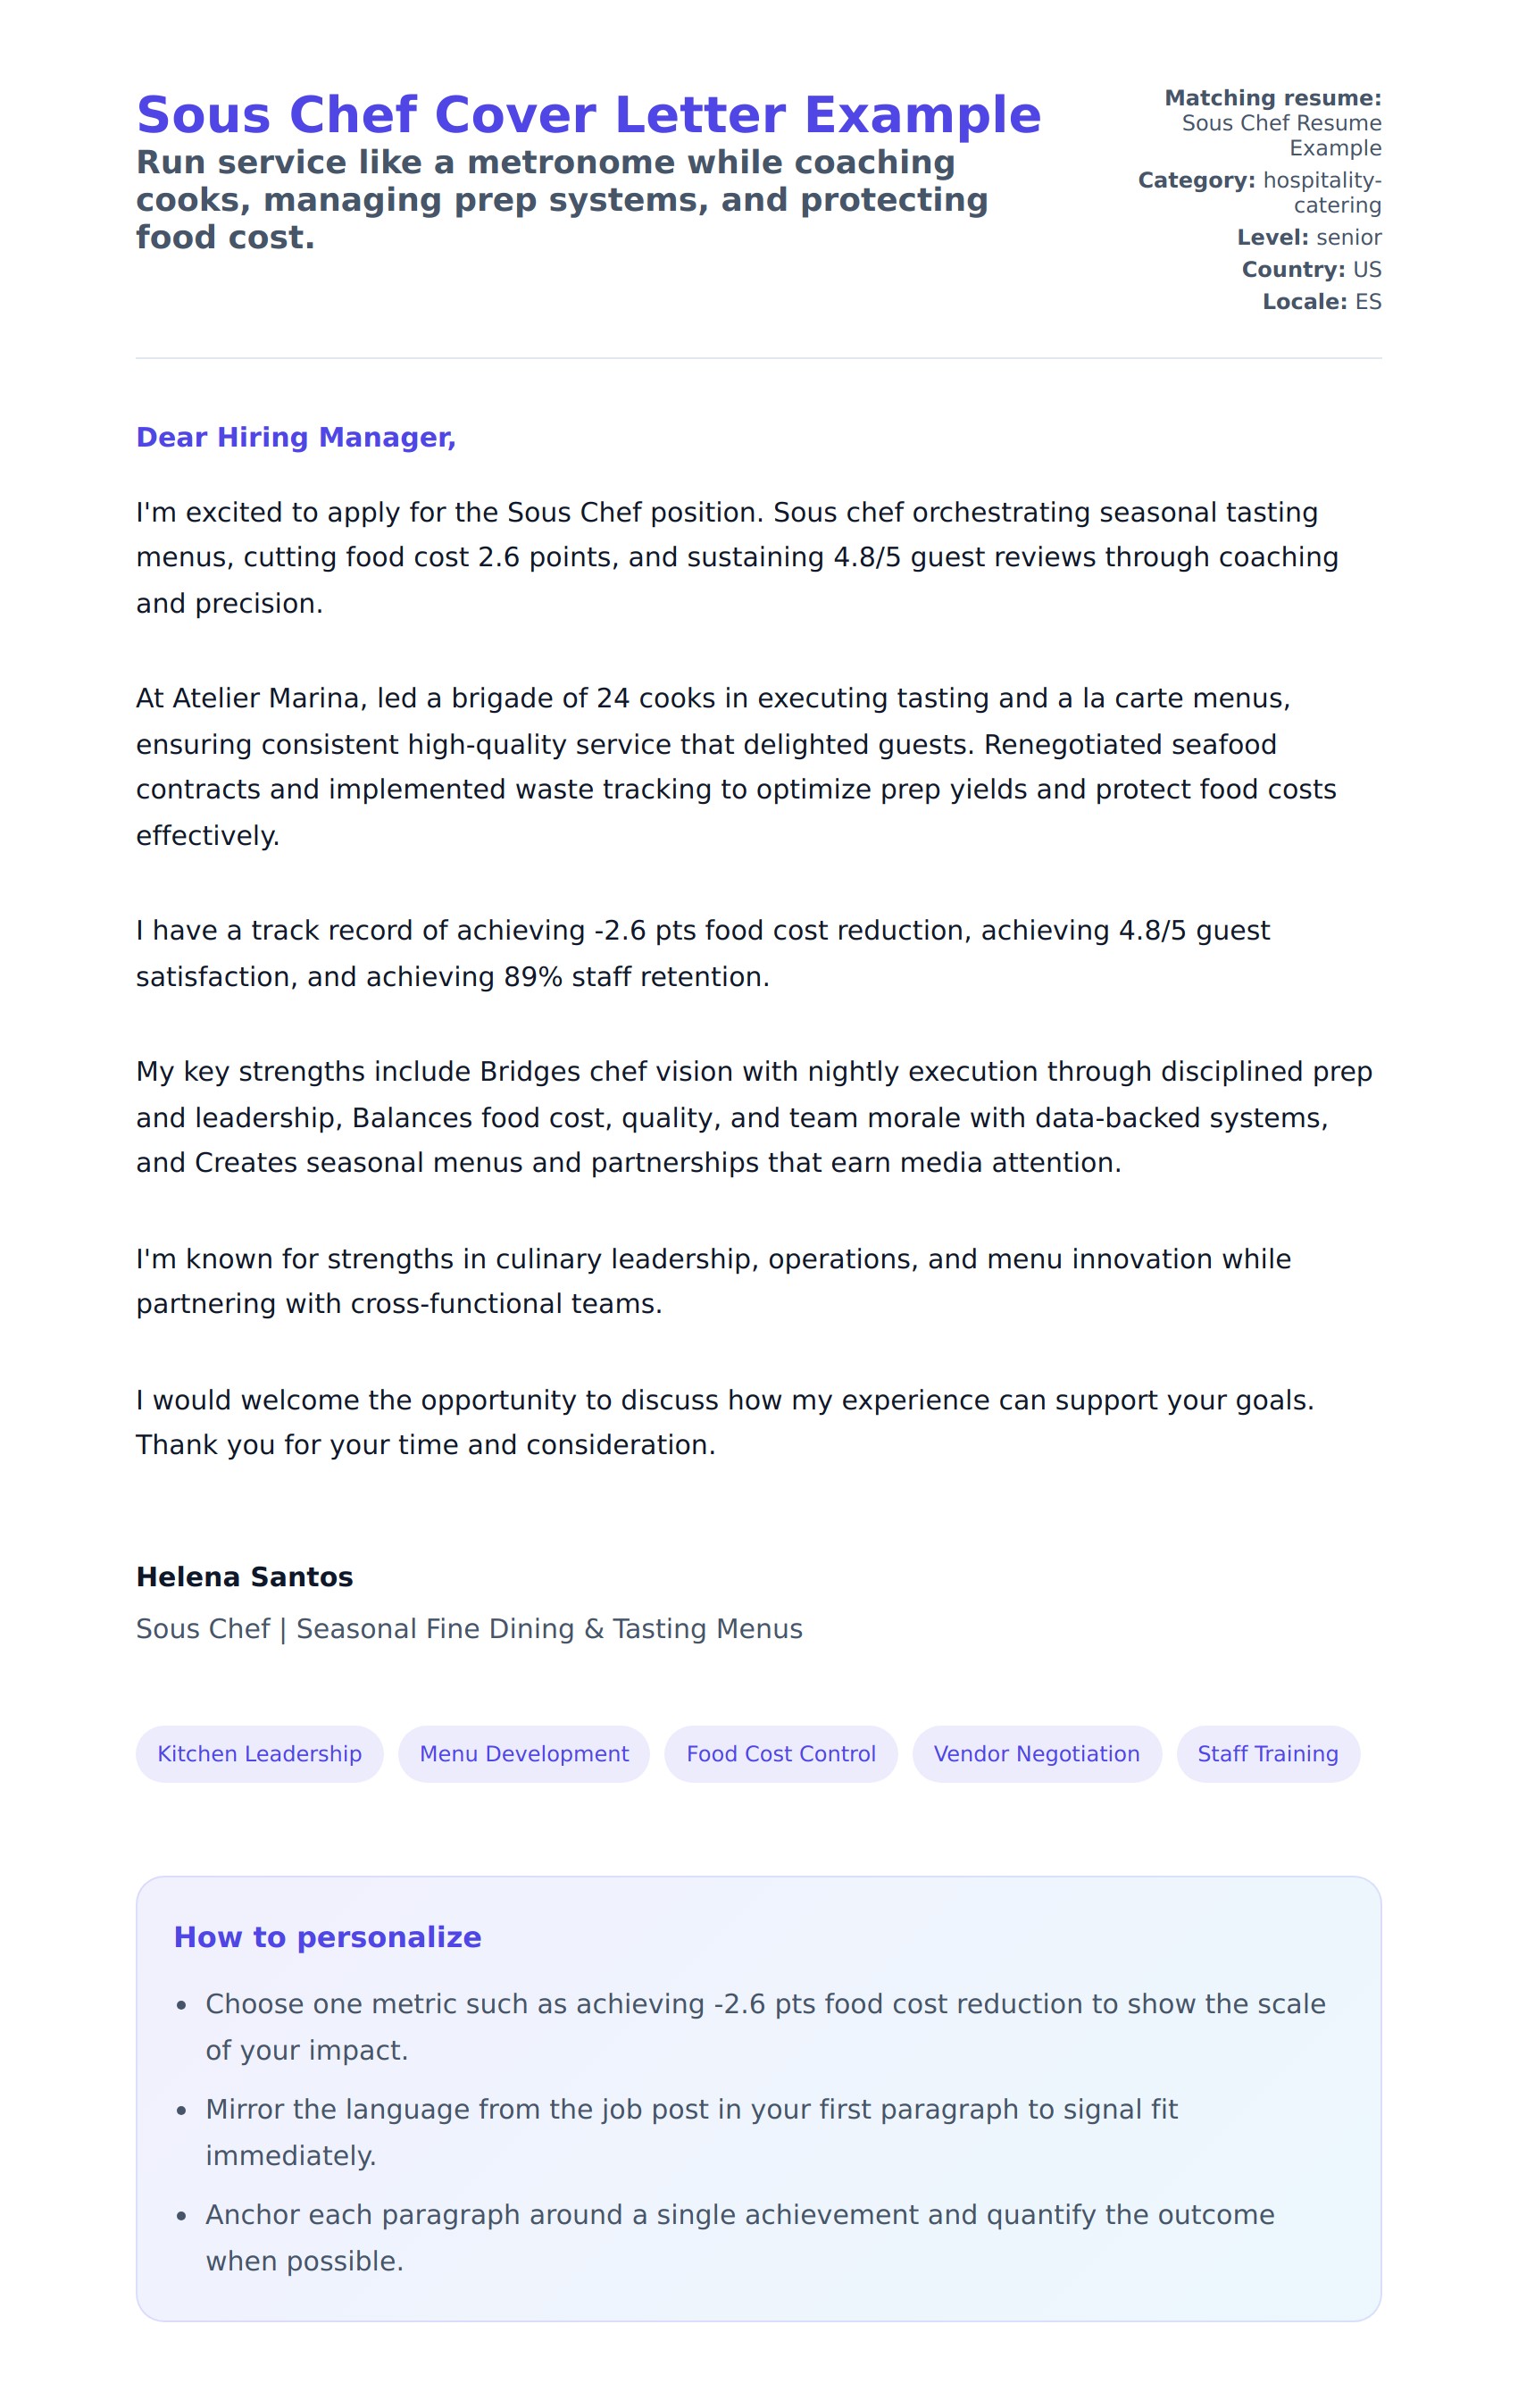The image size is (1518, 2408).
Task: Click the Dear Hiring Manager greeting
Action: click(x=296, y=437)
